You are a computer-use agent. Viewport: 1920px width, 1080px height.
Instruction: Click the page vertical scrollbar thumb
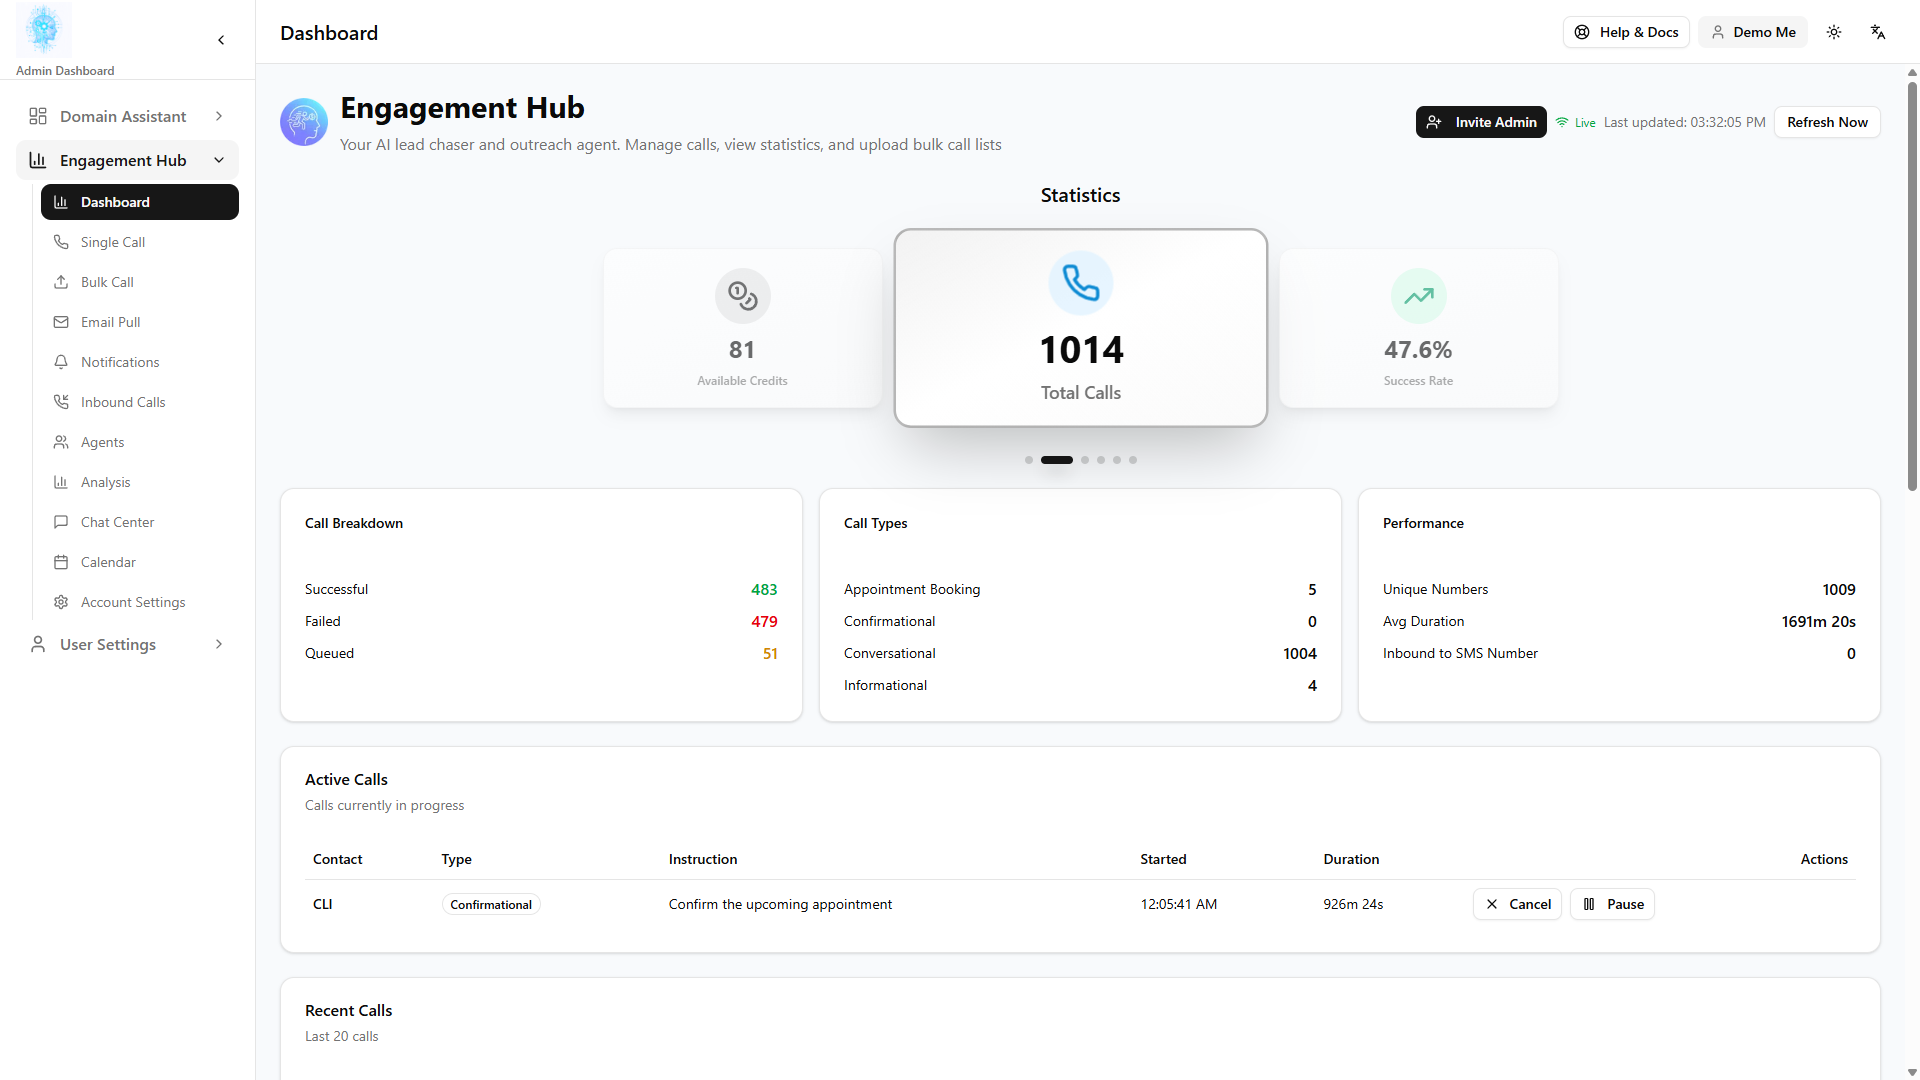(1912, 285)
